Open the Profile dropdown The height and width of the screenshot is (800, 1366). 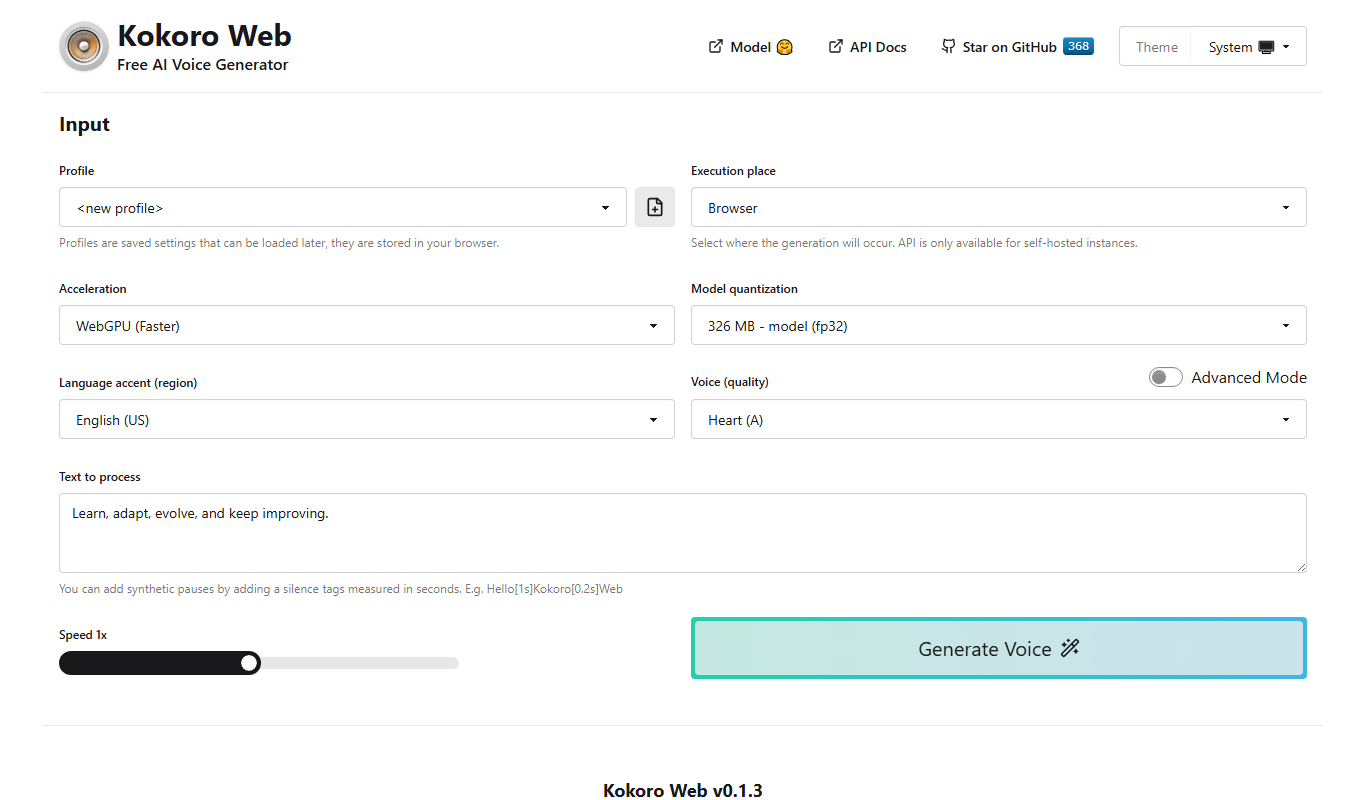click(x=343, y=207)
